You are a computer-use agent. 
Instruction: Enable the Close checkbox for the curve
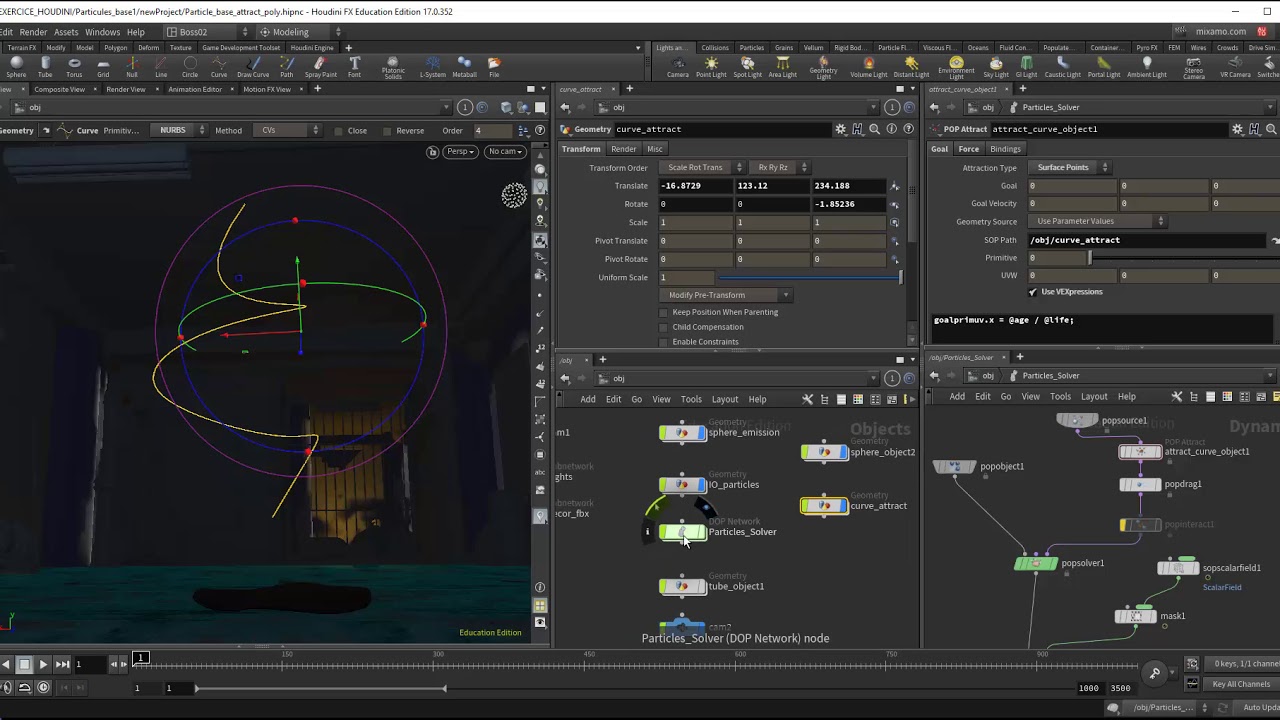[339, 131]
